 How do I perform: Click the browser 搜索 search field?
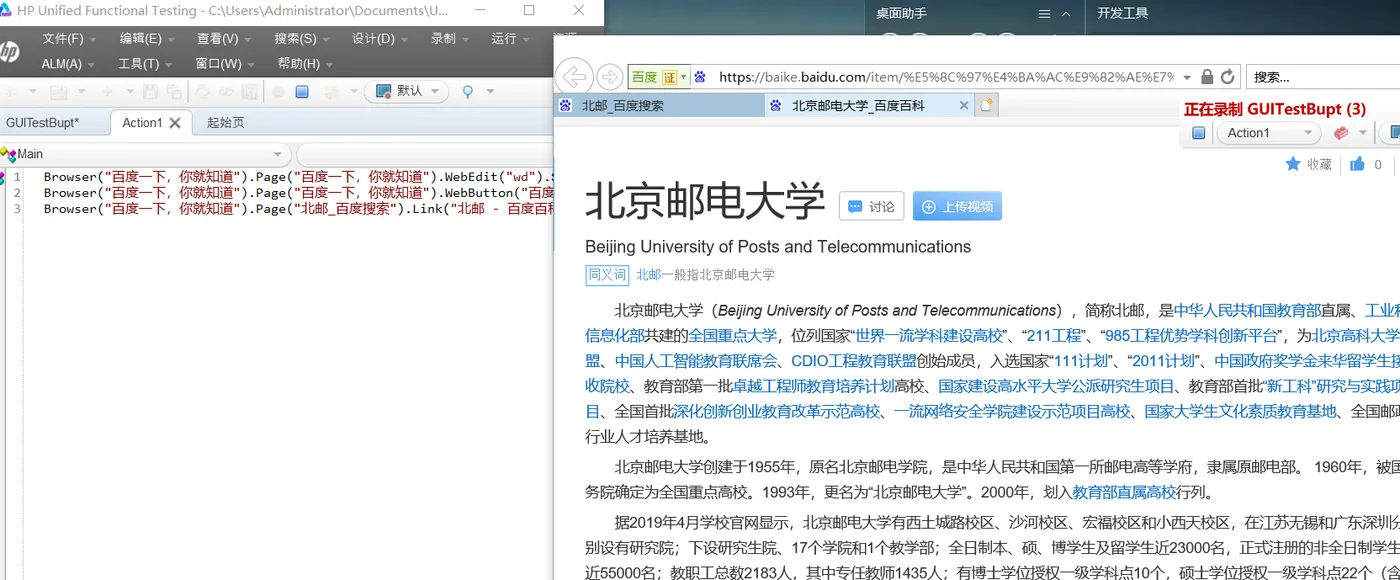click(1325, 77)
